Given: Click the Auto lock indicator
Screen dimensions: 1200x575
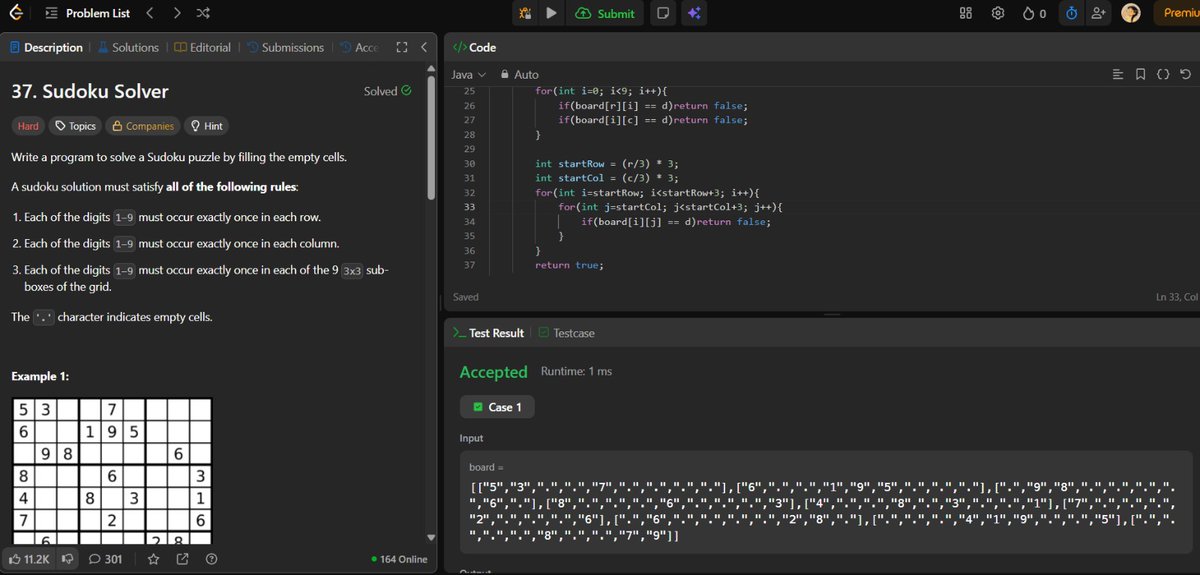Looking at the screenshot, I should pyautogui.click(x=519, y=74).
